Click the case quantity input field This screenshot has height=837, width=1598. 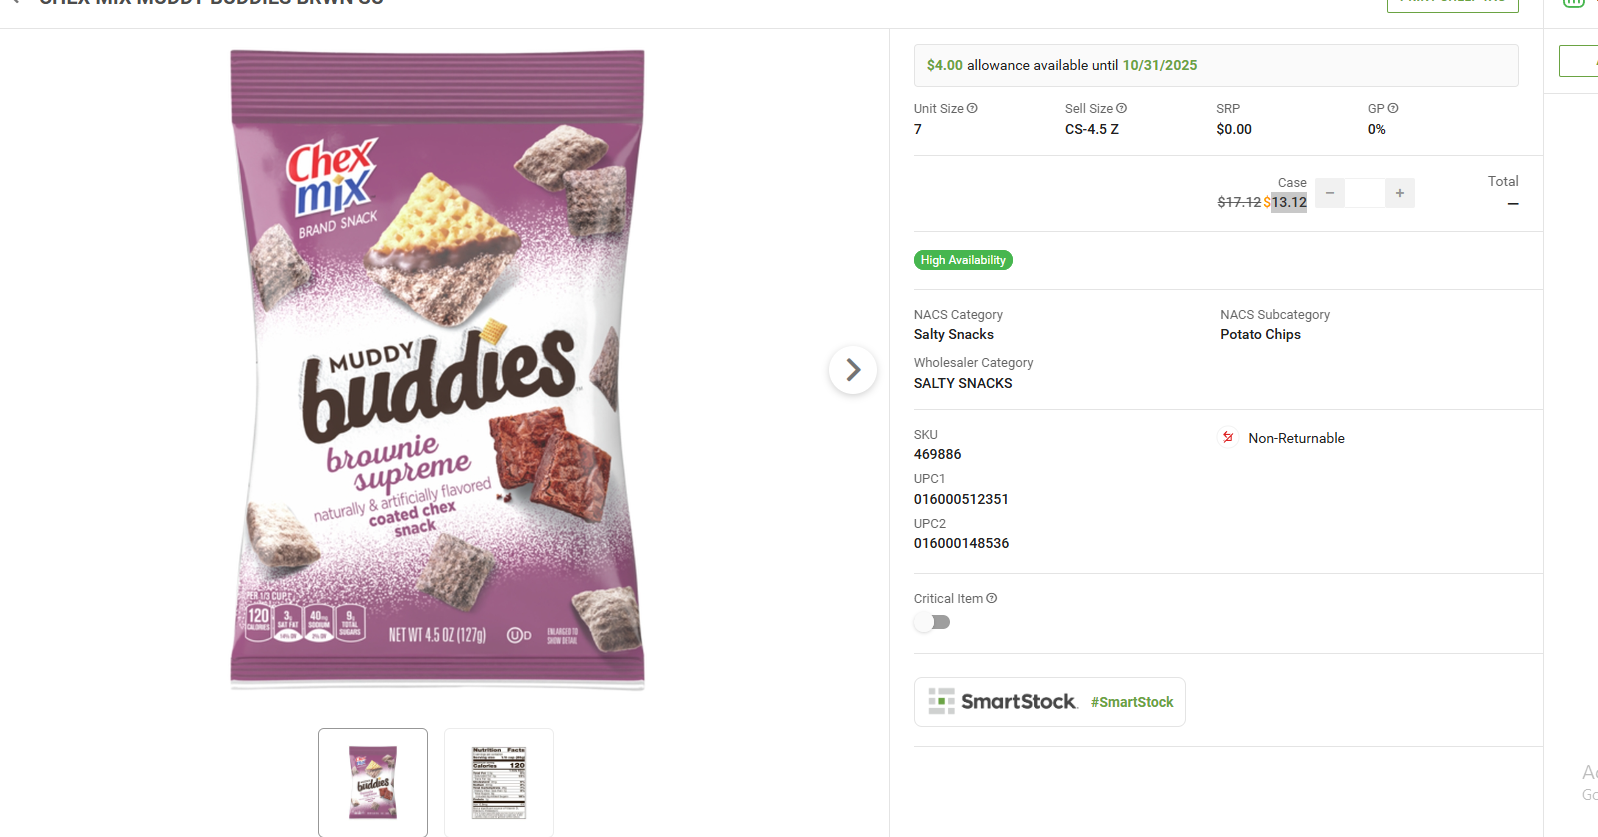coord(1365,193)
